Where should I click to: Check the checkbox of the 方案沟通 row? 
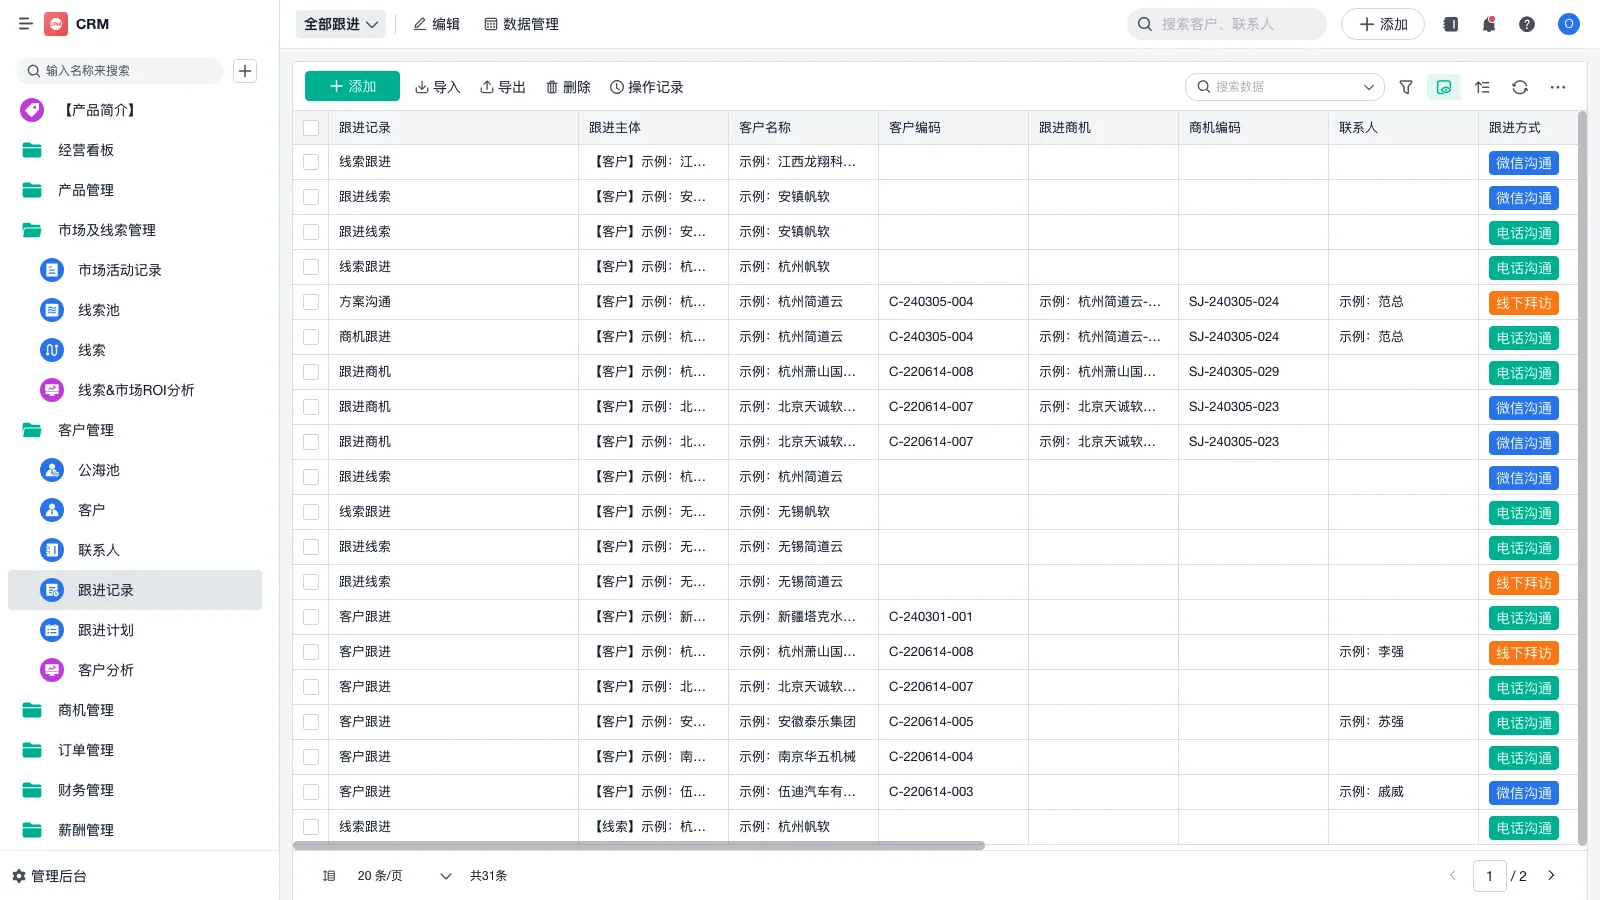[311, 301]
